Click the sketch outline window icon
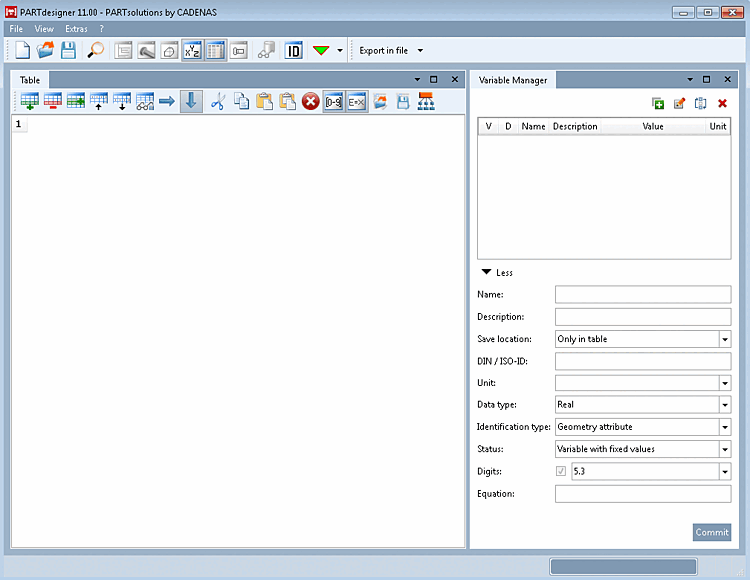 (x=169, y=50)
